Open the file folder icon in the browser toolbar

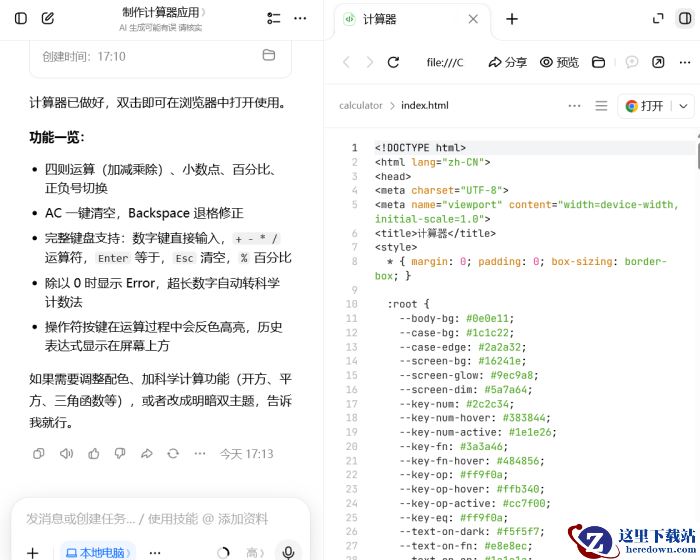pyautogui.click(x=599, y=62)
